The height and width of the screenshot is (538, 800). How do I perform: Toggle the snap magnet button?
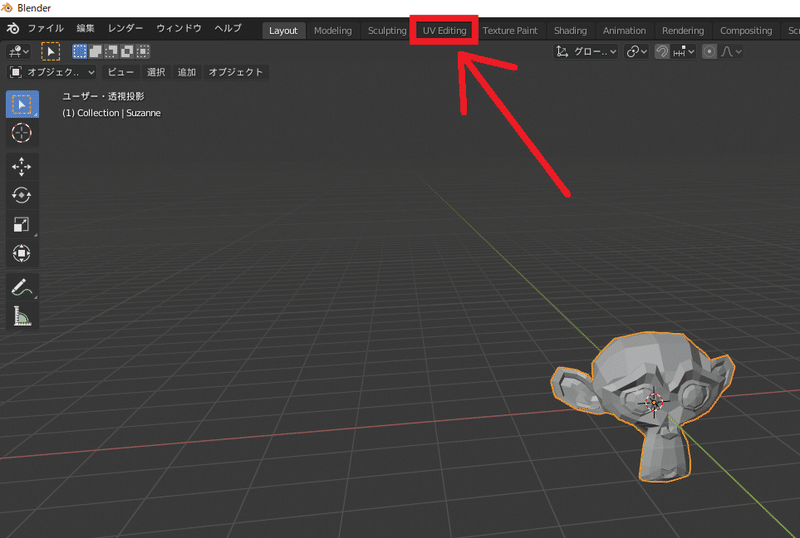(x=662, y=52)
